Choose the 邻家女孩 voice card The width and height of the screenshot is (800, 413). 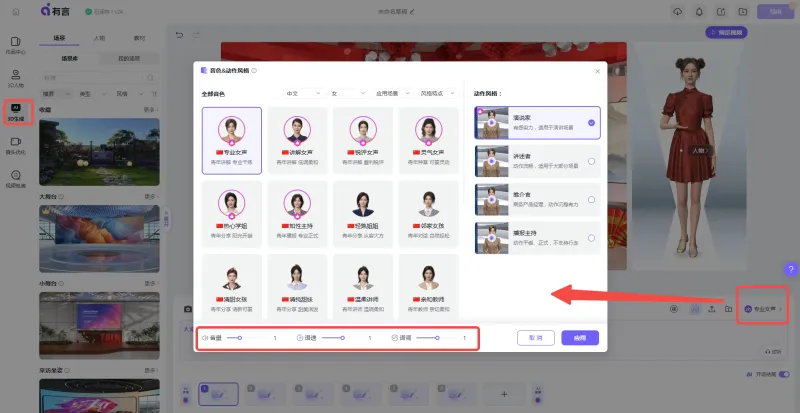pos(429,214)
